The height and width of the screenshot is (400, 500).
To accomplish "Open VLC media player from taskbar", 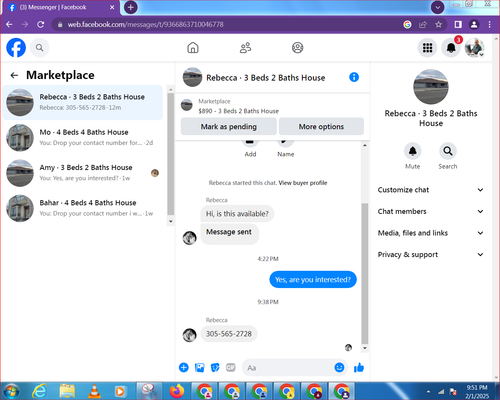I will [x=94, y=391].
